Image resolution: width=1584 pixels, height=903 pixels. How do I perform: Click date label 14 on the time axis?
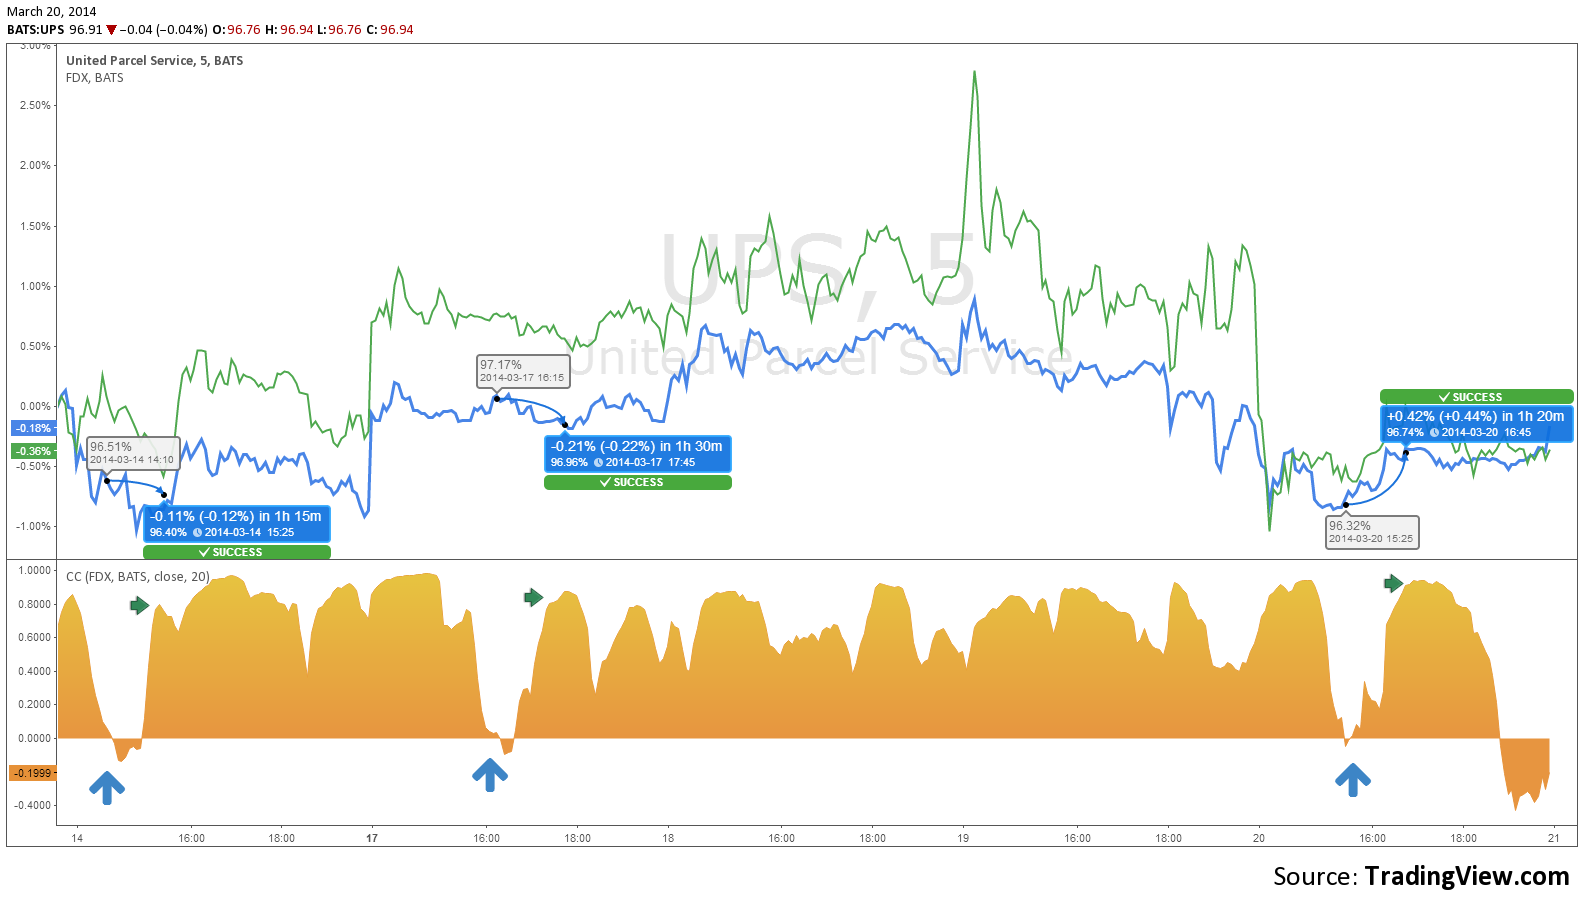77,838
